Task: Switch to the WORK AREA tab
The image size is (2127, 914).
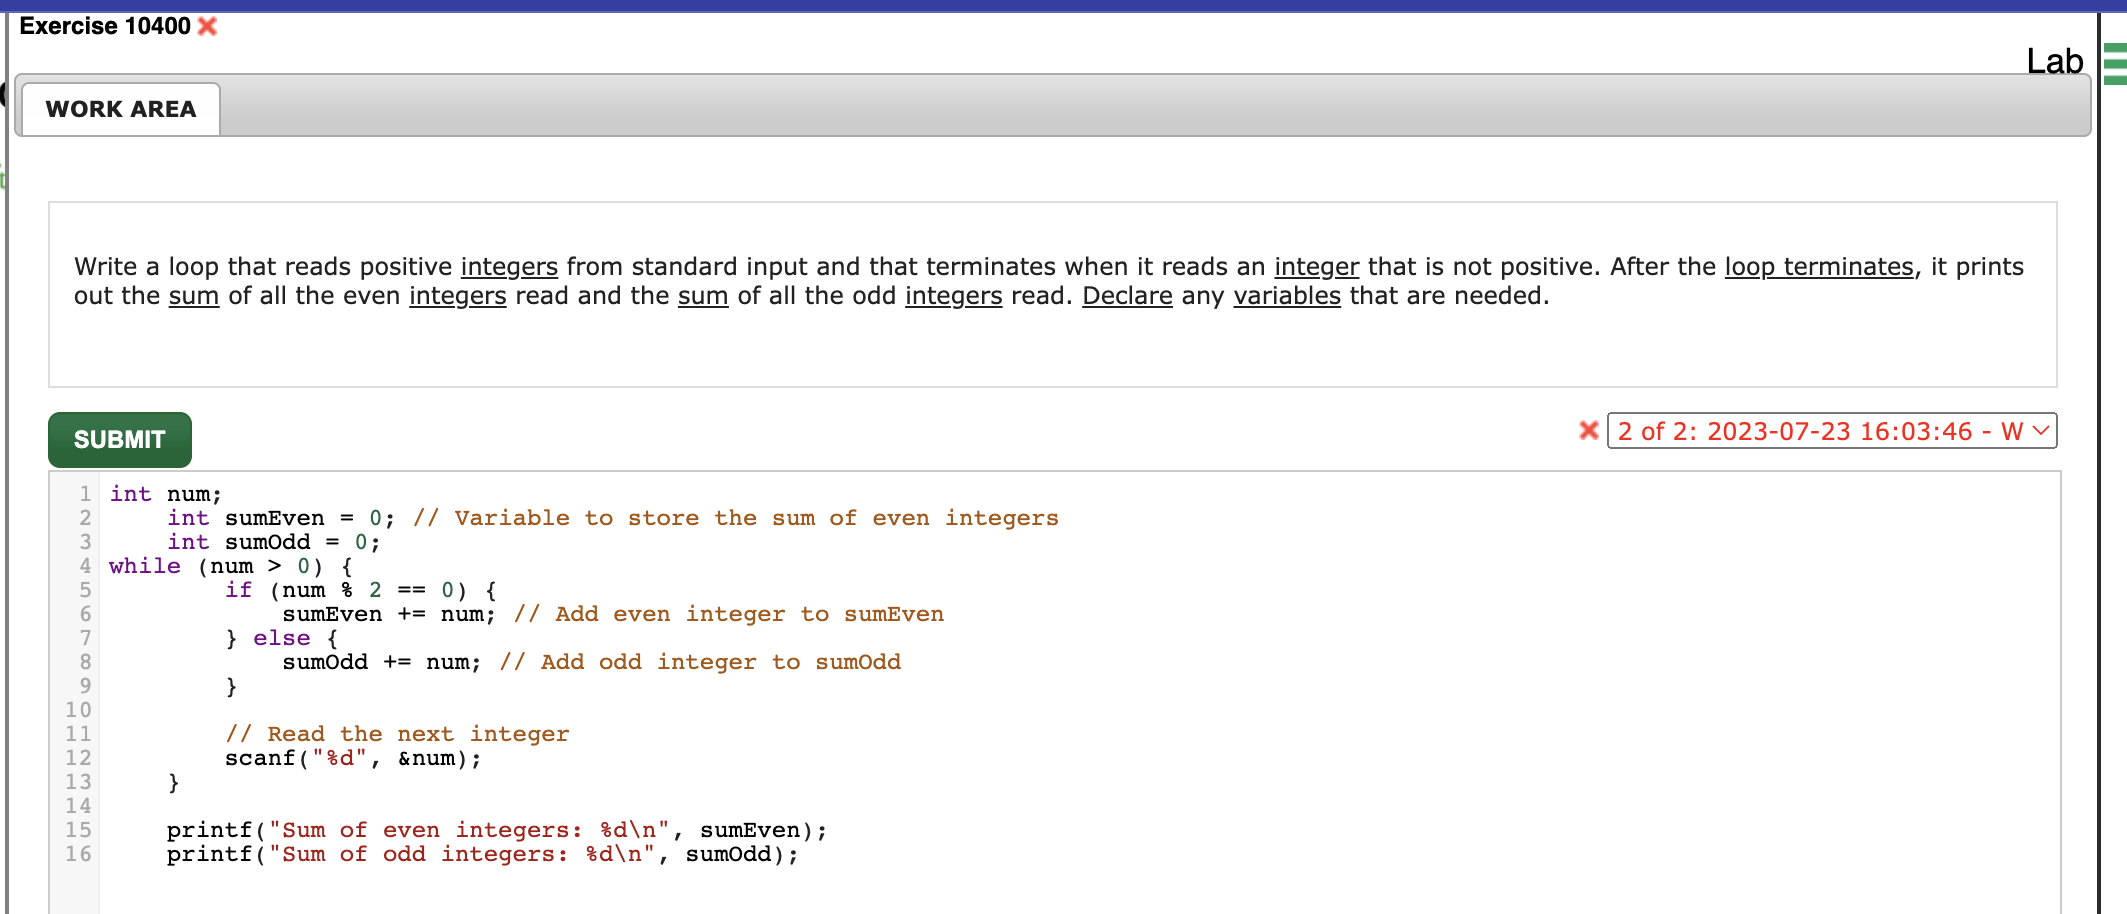Action: point(120,108)
